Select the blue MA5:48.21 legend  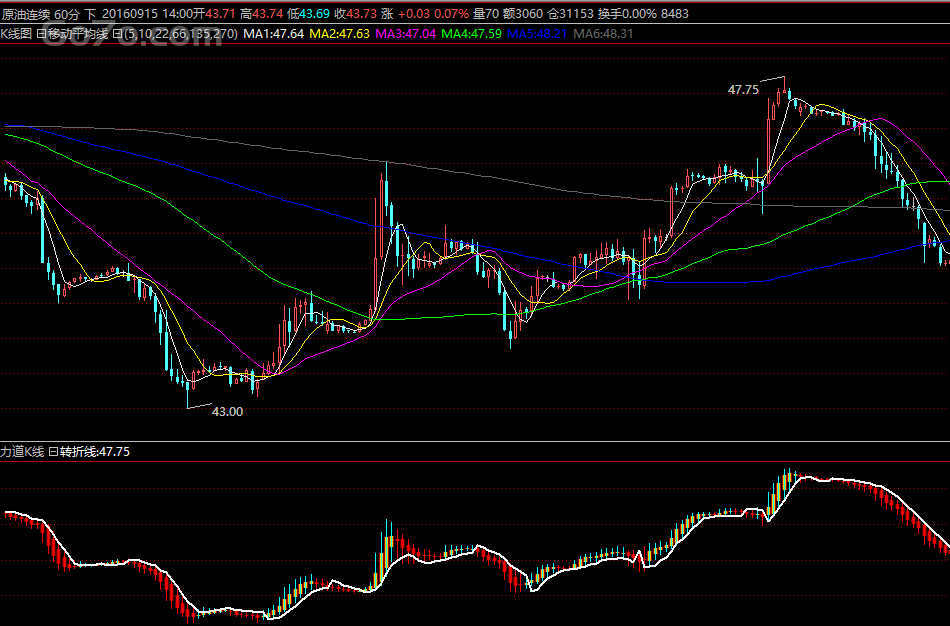(x=537, y=34)
